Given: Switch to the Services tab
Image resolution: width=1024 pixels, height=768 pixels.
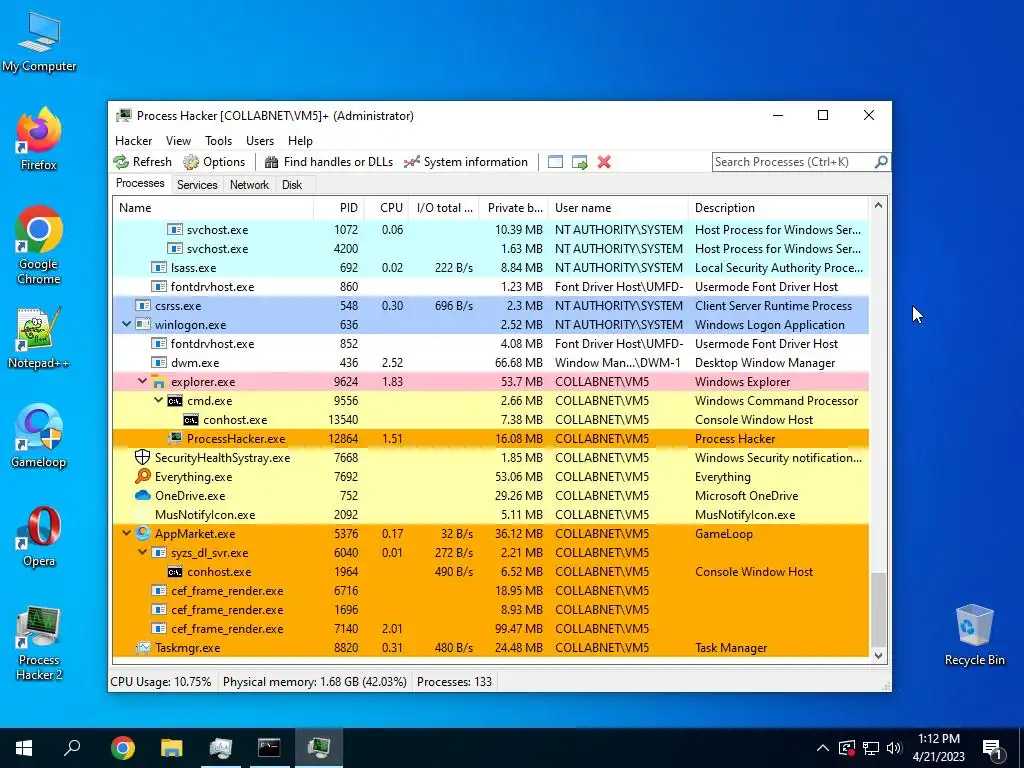Looking at the screenshot, I should [x=197, y=185].
